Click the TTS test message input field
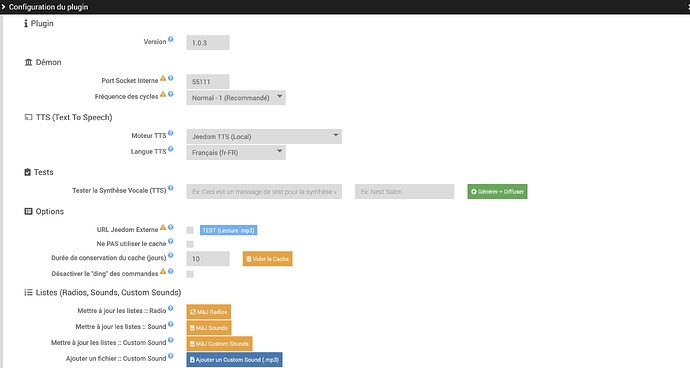This screenshot has width=690, height=368. click(264, 191)
